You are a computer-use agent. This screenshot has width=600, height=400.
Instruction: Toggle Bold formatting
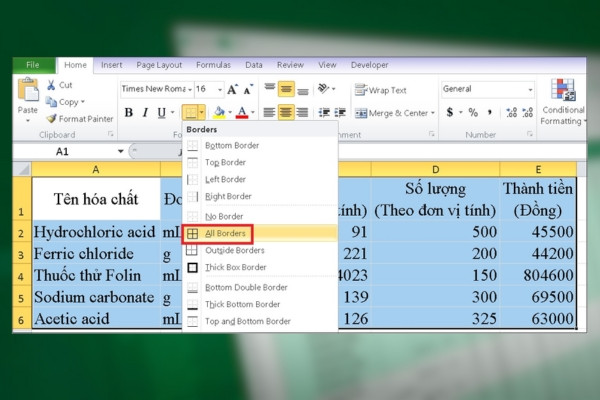pos(129,113)
